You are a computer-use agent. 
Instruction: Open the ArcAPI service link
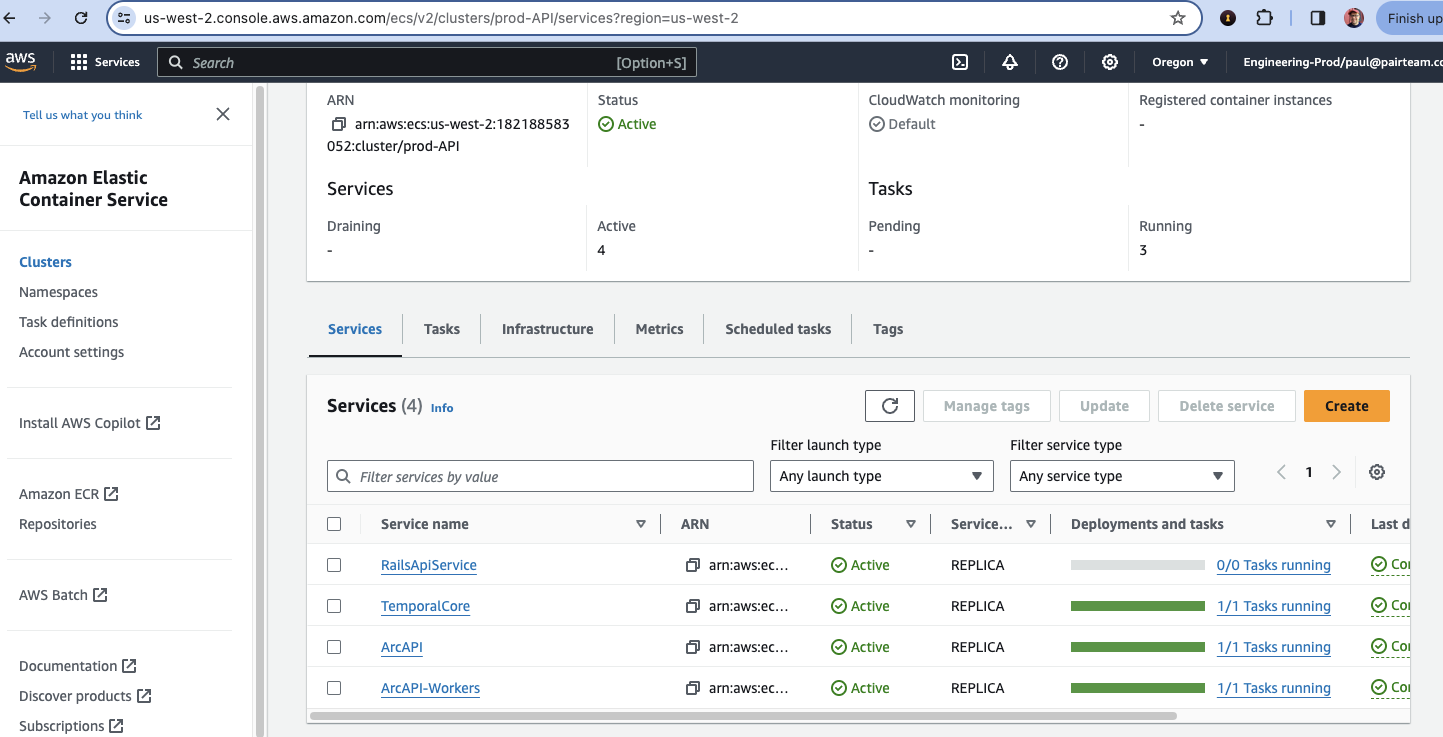click(402, 647)
